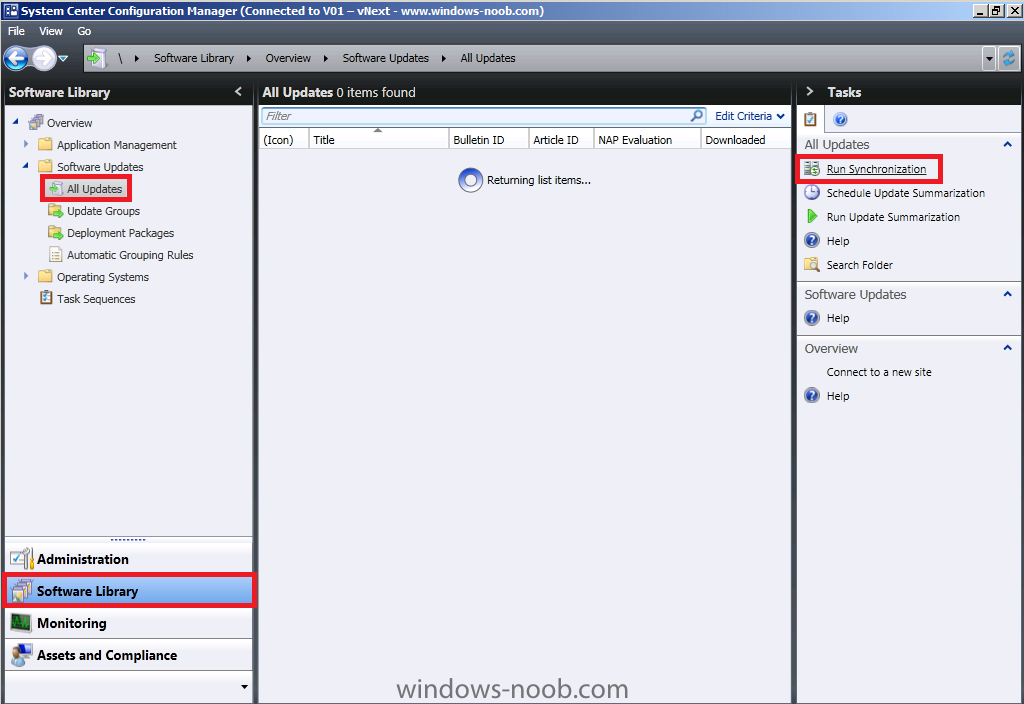Select the help tab icon in Tasks

840,119
